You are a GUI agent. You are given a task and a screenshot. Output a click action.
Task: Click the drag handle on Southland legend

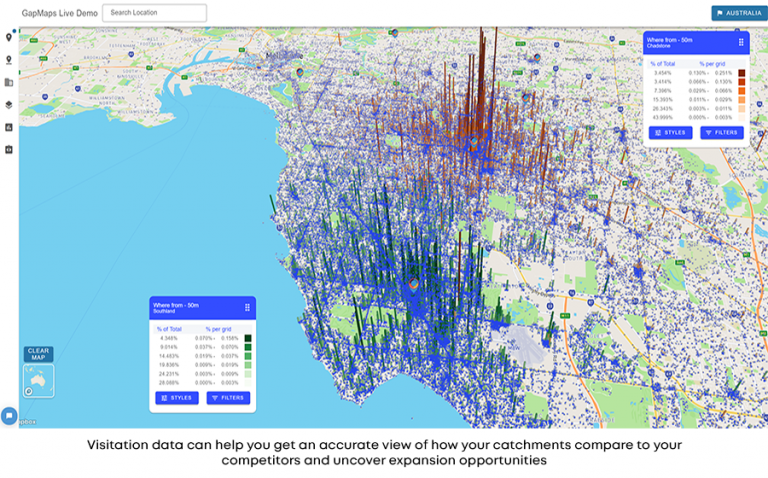[248, 307]
